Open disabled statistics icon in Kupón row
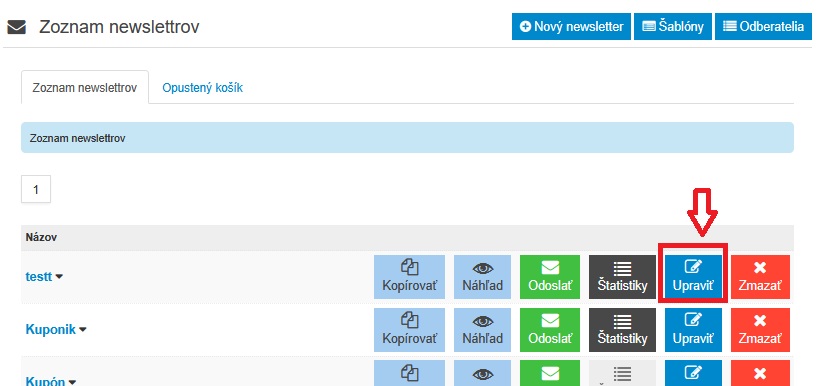The height and width of the screenshot is (386, 818). pyautogui.click(x=622, y=373)
